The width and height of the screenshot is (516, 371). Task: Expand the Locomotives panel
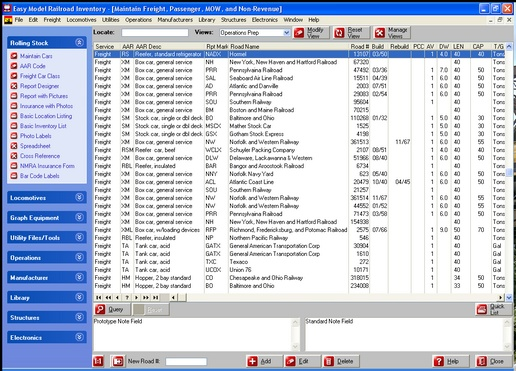pos(79,197)
